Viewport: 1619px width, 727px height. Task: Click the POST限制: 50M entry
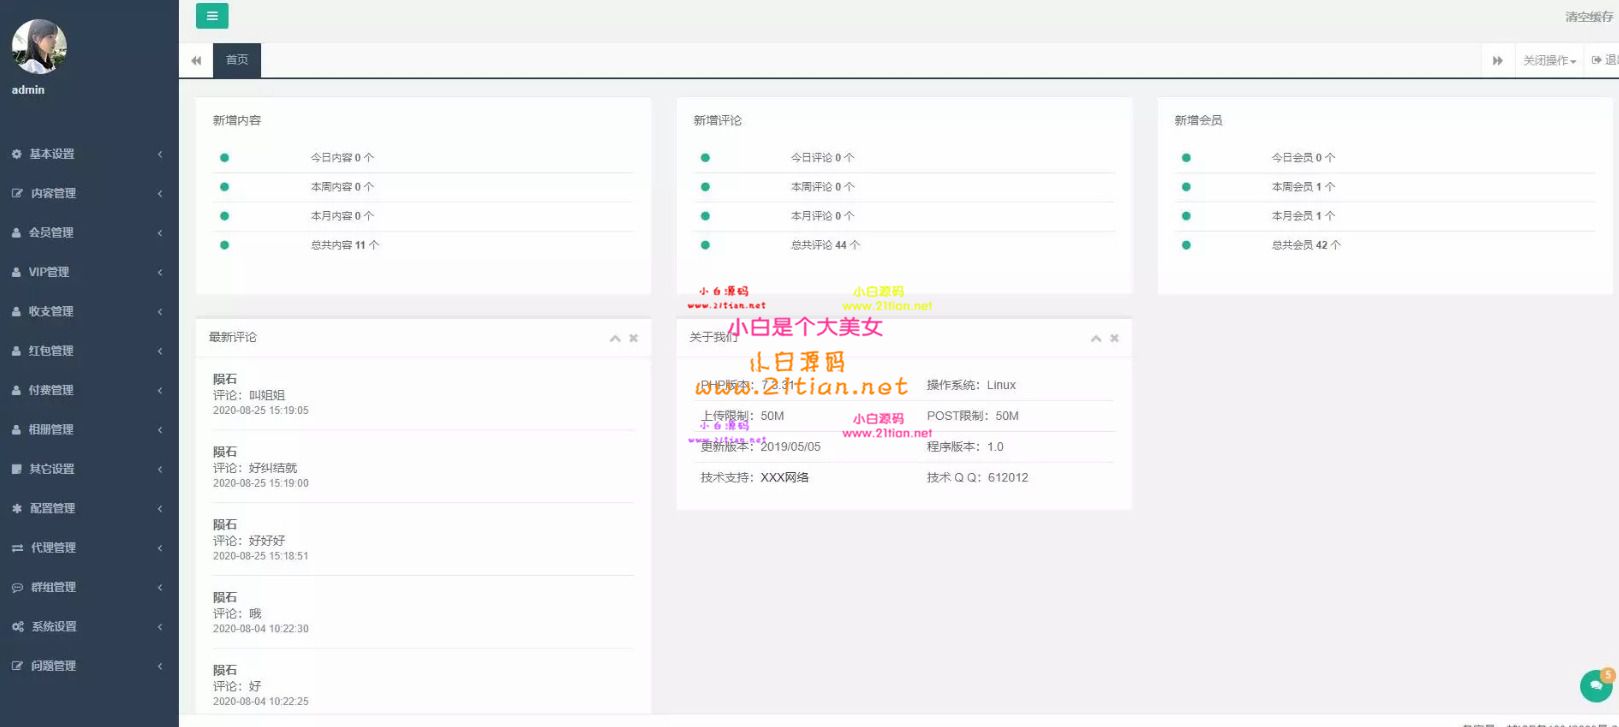point(973,416)
